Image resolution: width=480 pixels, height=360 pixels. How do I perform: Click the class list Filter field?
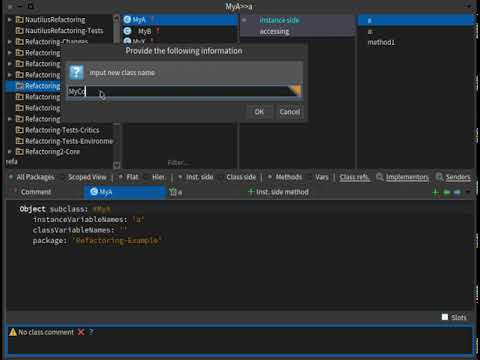tap(180, 163)
